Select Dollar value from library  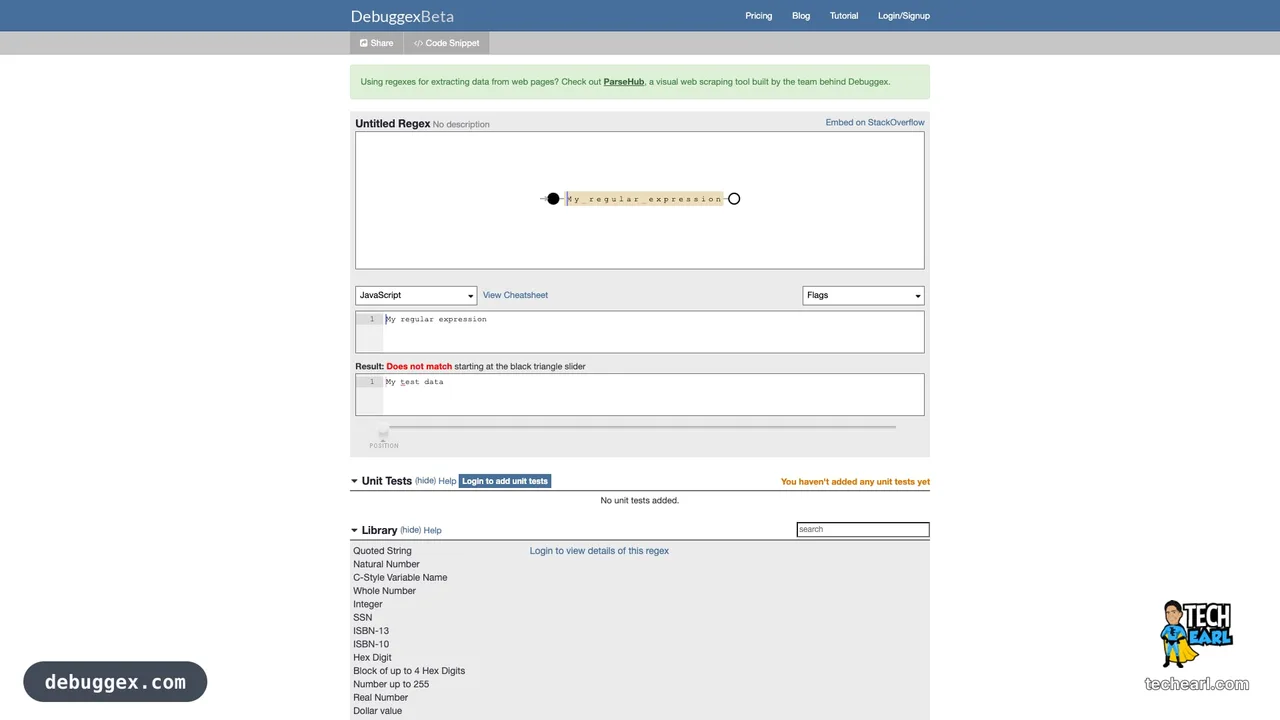[377, 711]
